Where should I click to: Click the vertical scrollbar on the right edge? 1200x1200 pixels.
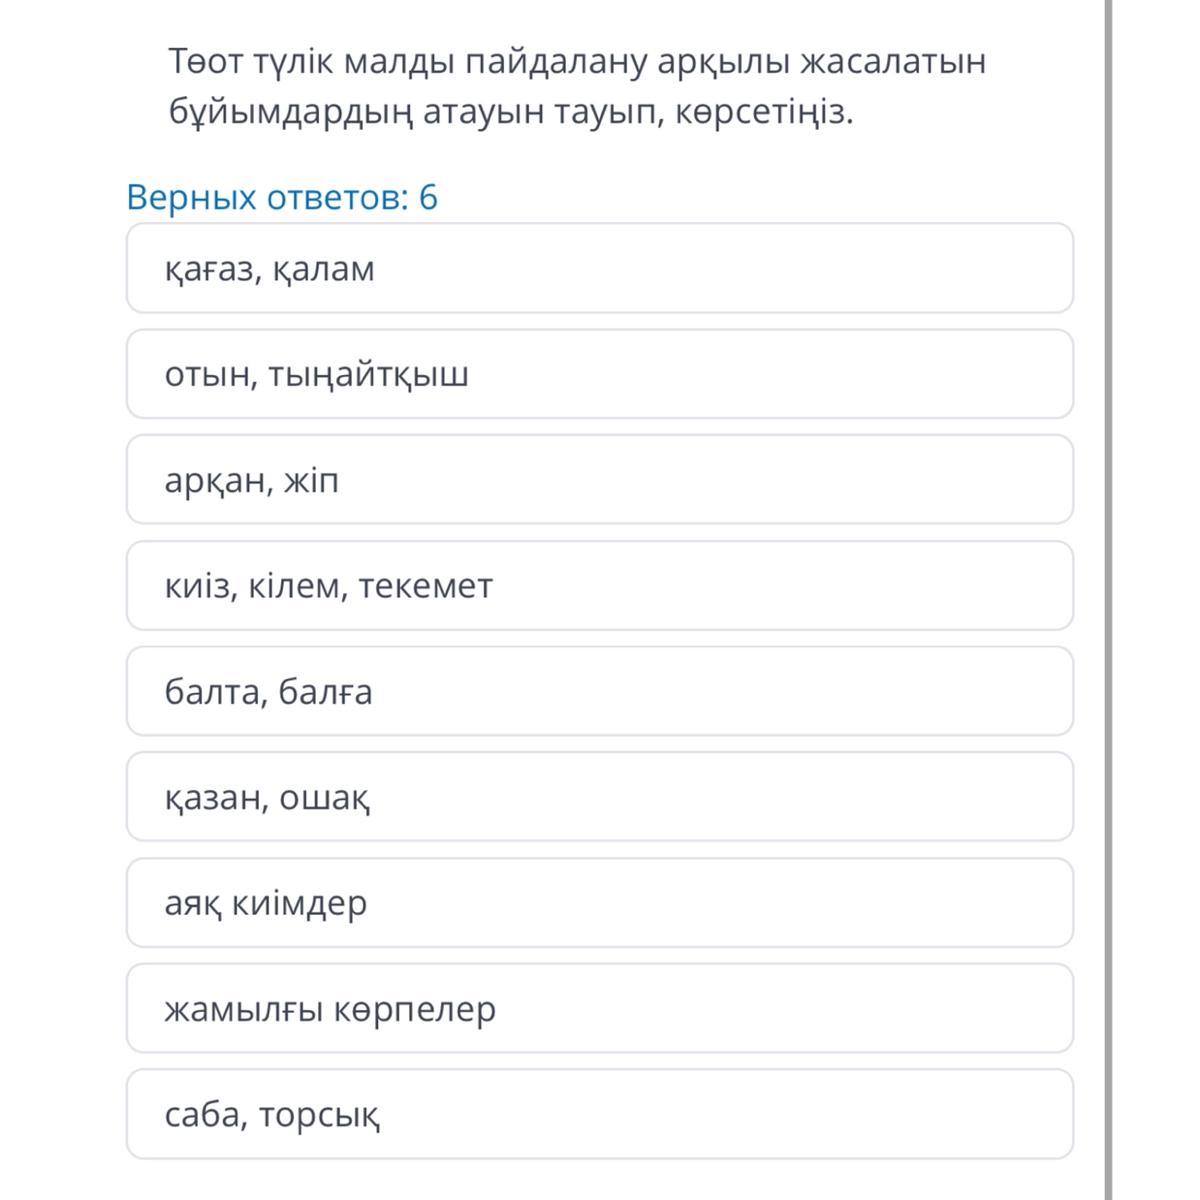coord(1108,600)
